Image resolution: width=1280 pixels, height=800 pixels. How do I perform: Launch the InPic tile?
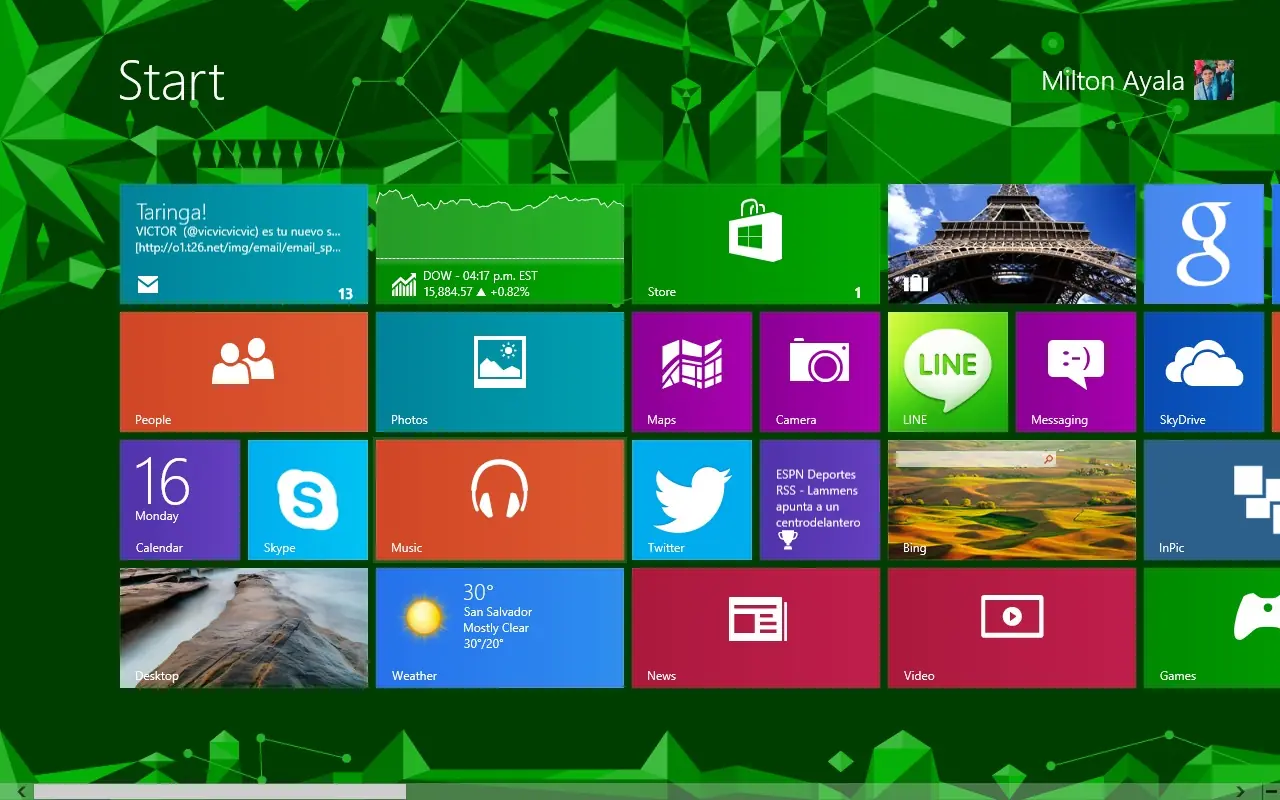(x=1212, y=500)
